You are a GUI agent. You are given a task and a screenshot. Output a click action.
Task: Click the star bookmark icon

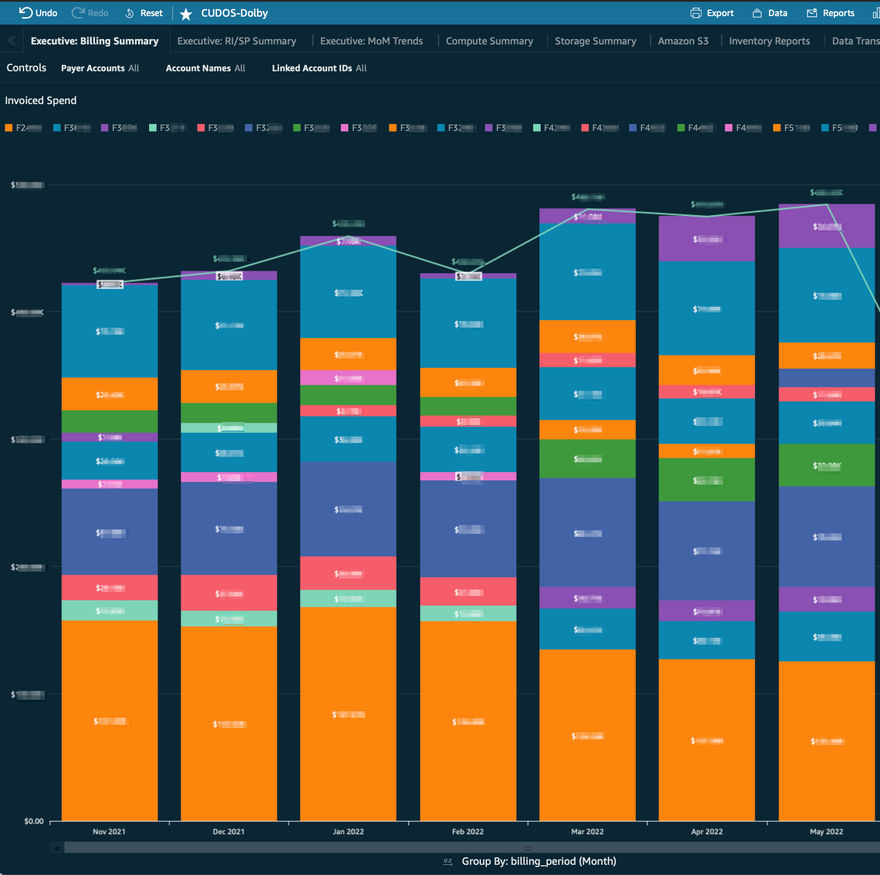point(186,14)
